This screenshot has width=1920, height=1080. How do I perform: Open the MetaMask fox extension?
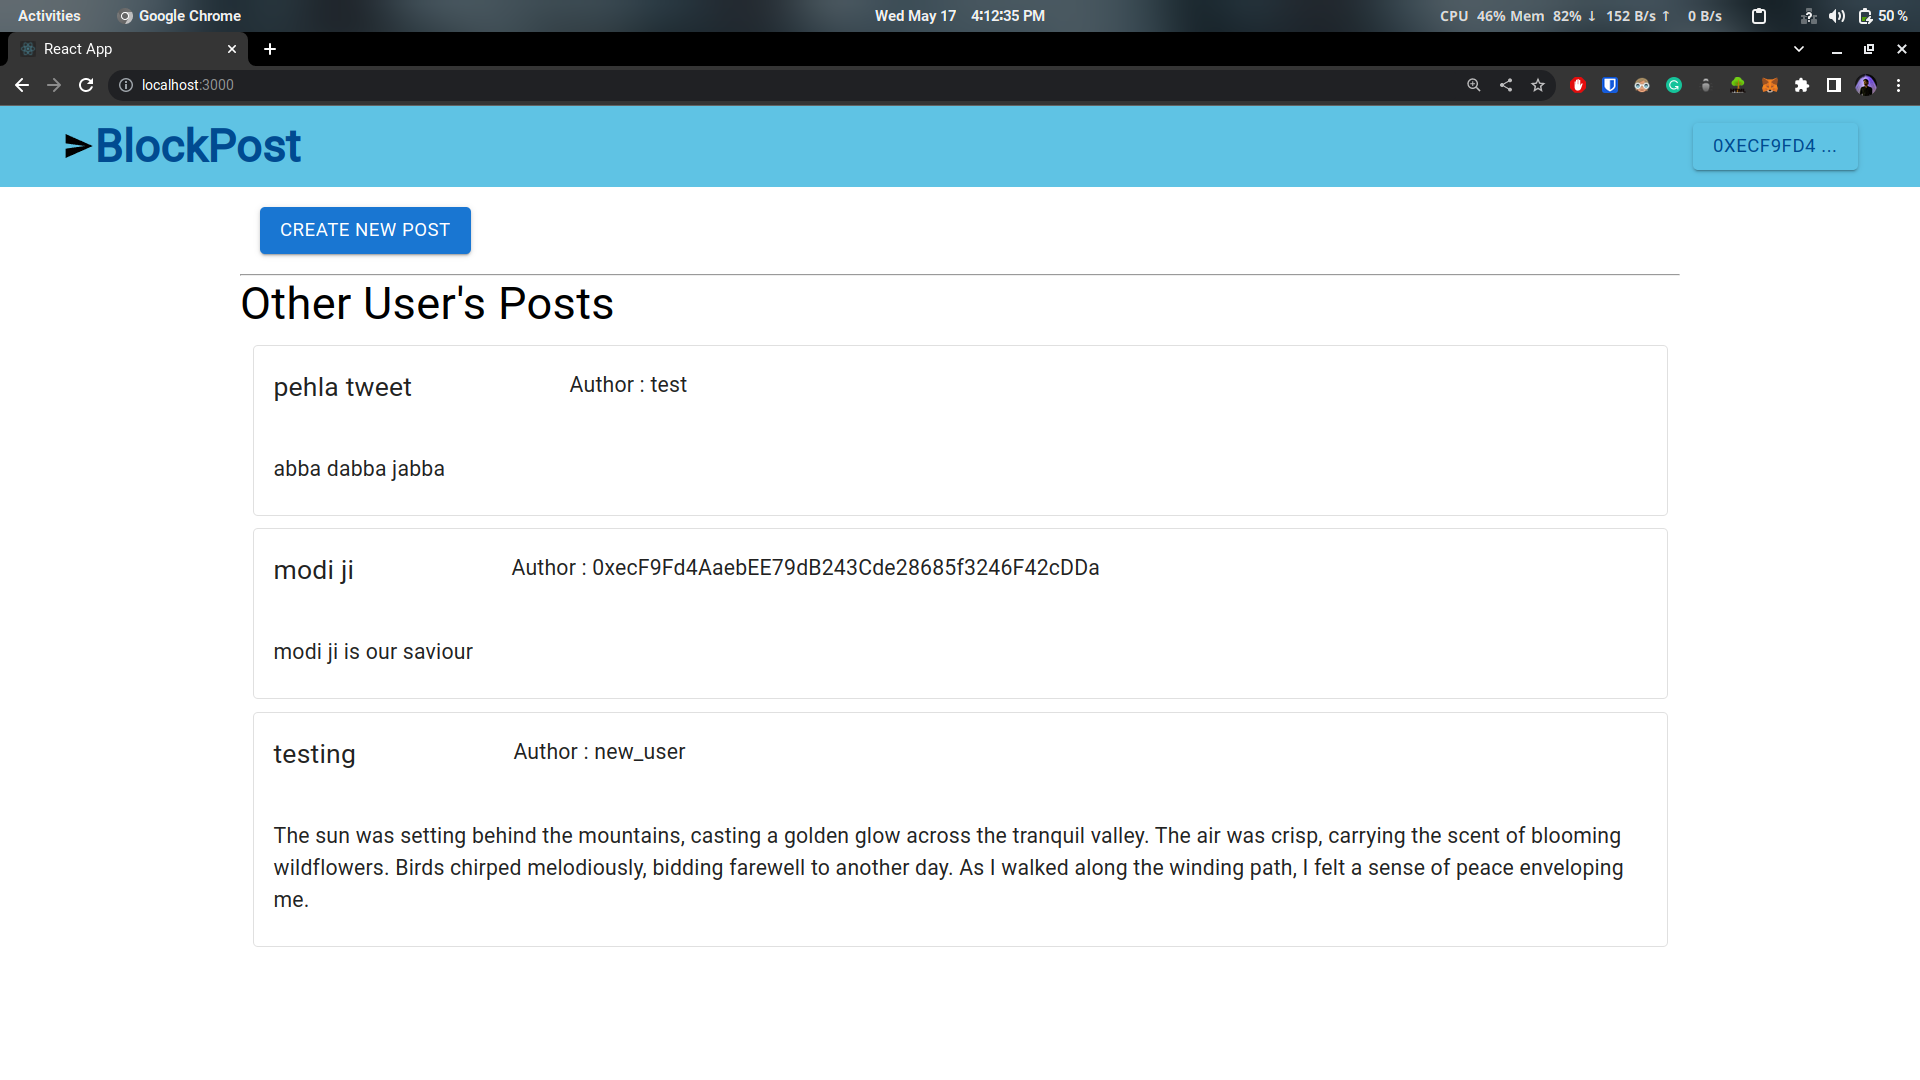1769,85
